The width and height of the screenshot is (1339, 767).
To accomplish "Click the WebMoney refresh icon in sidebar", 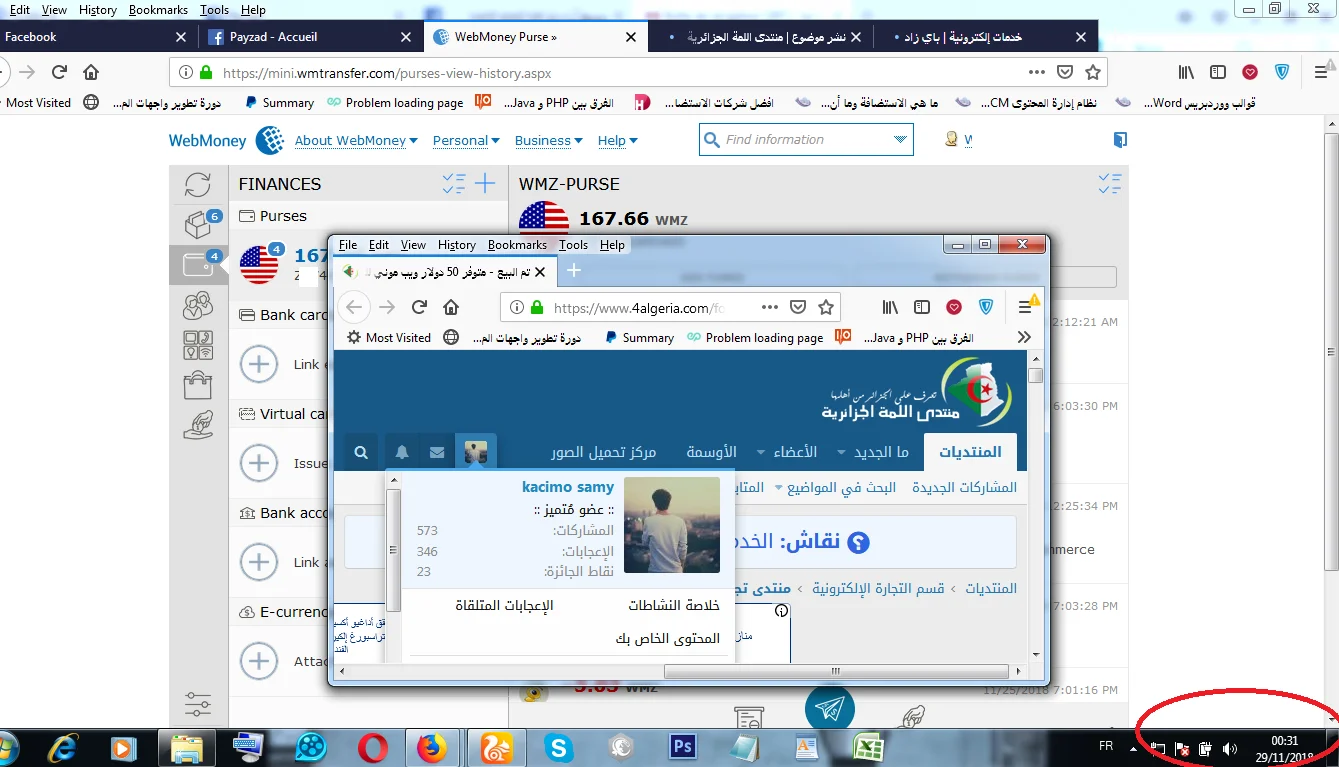I will [198, 184].
